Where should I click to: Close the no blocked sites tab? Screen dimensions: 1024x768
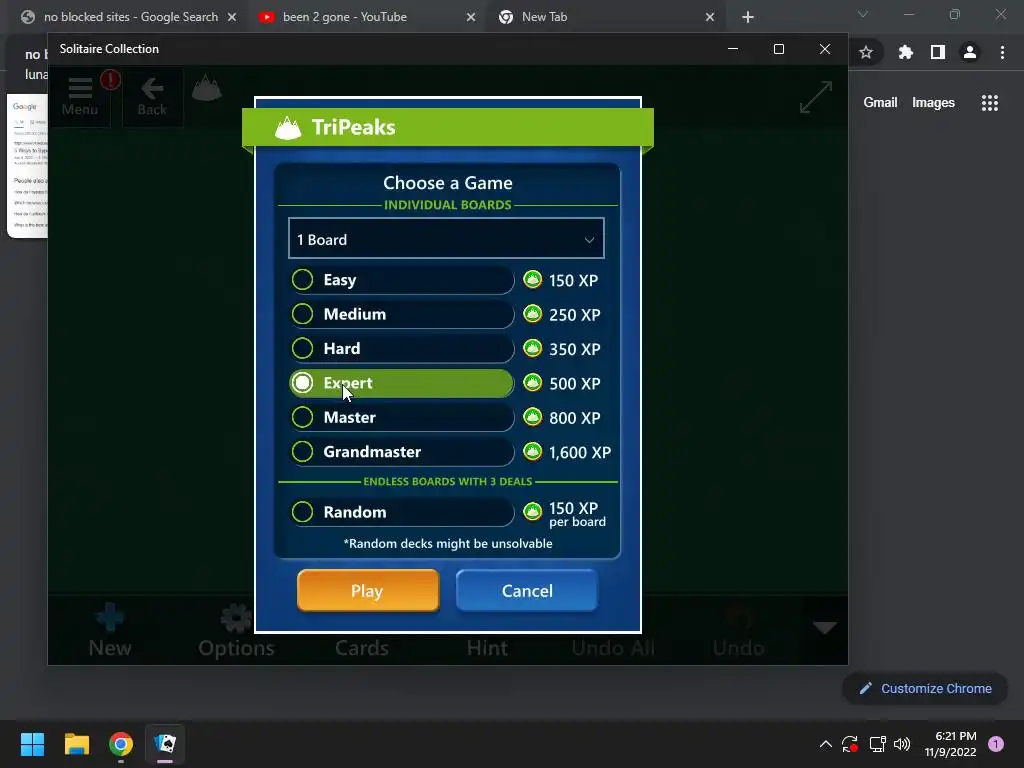tap(232, 17)
